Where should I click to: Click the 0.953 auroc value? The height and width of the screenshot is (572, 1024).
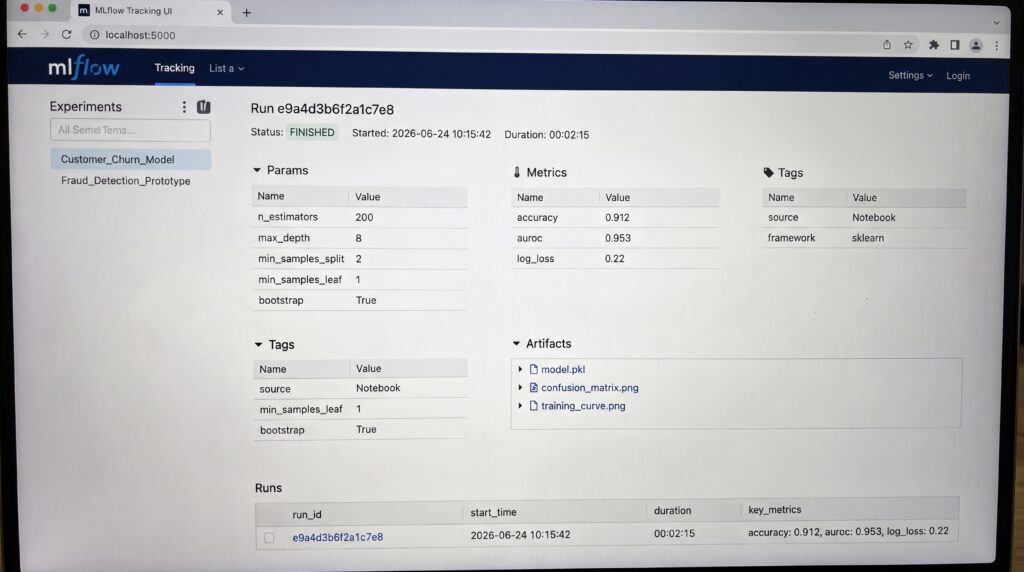point(617,238)
